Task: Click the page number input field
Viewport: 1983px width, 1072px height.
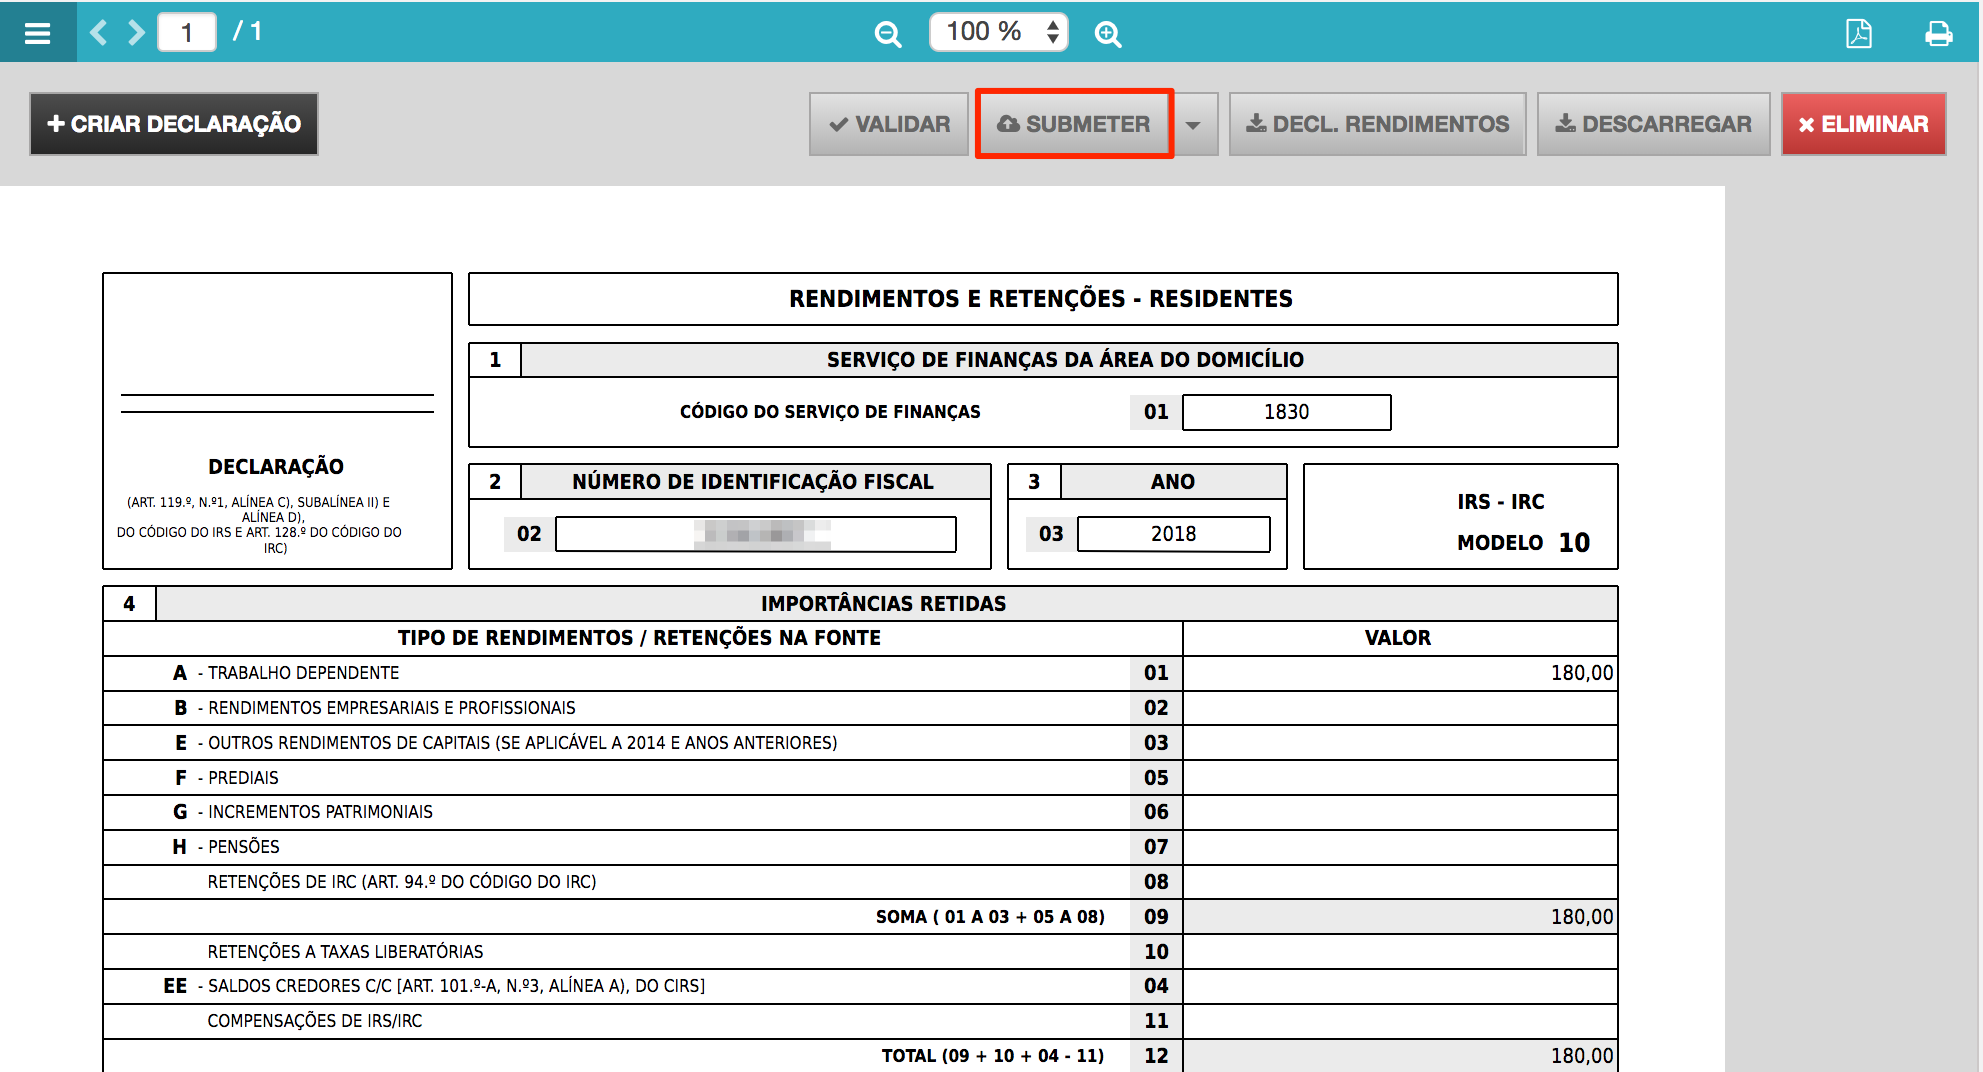Action: pyautogui.click(x=186, y=31)
